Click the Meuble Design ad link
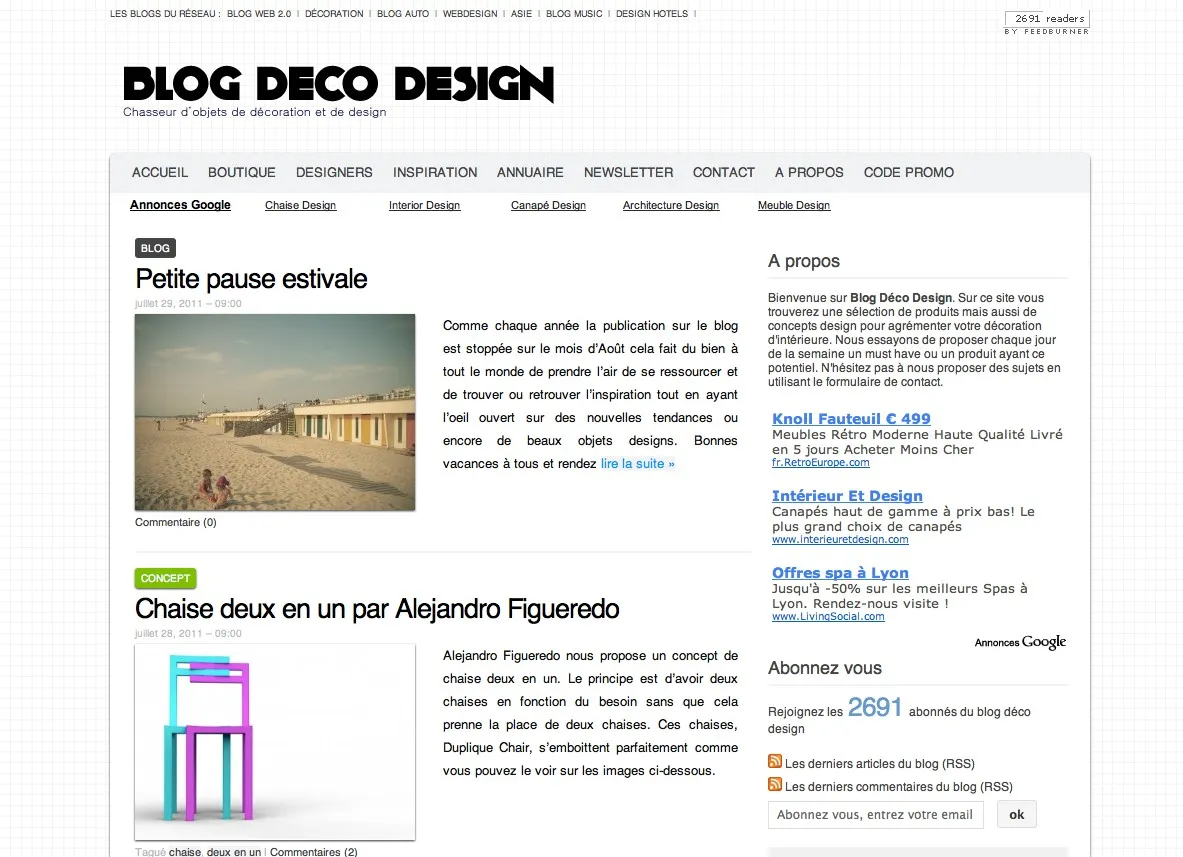The height and width of the screenshot is (857, 1183). [794, 205]
